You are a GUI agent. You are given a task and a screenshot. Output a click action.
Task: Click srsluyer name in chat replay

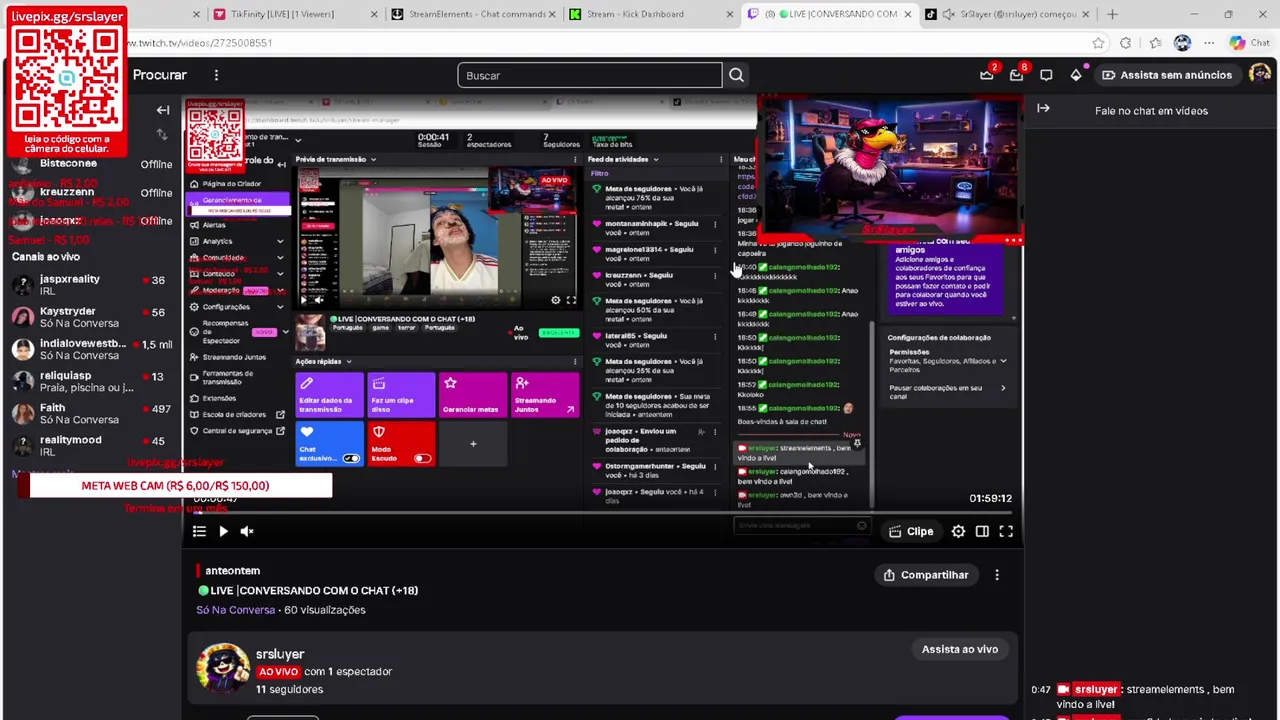pyautogui.click(x=1096, y=689)
